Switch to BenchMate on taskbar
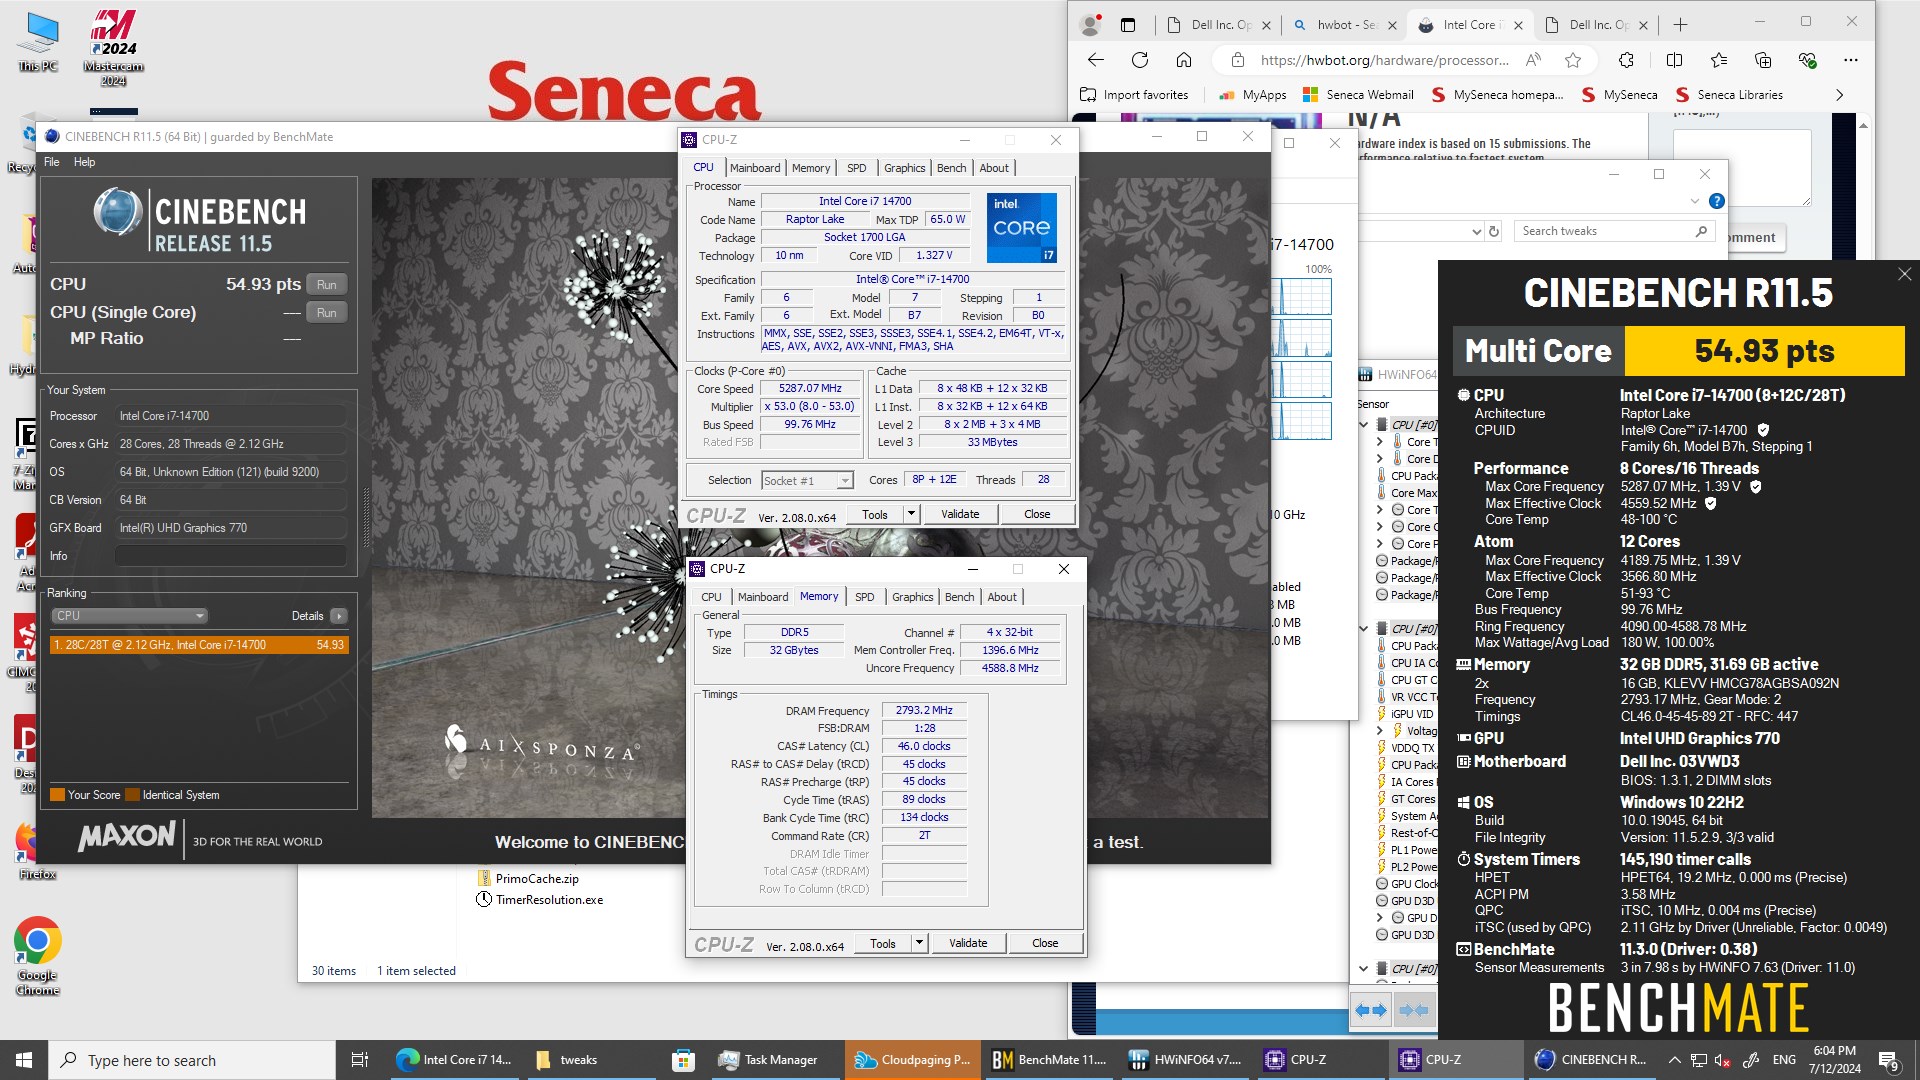This screenshot has height=1080, width=1920. click(1049, 1060)
